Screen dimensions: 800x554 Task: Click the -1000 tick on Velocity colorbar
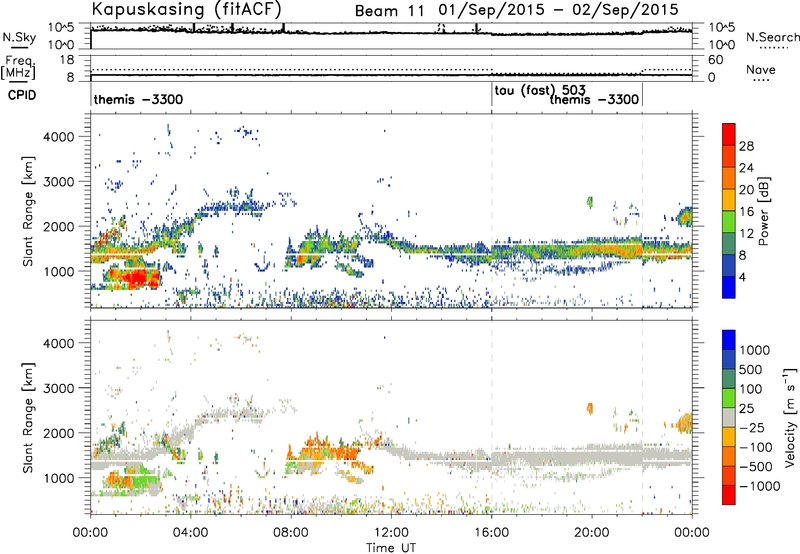pos(759,486)
